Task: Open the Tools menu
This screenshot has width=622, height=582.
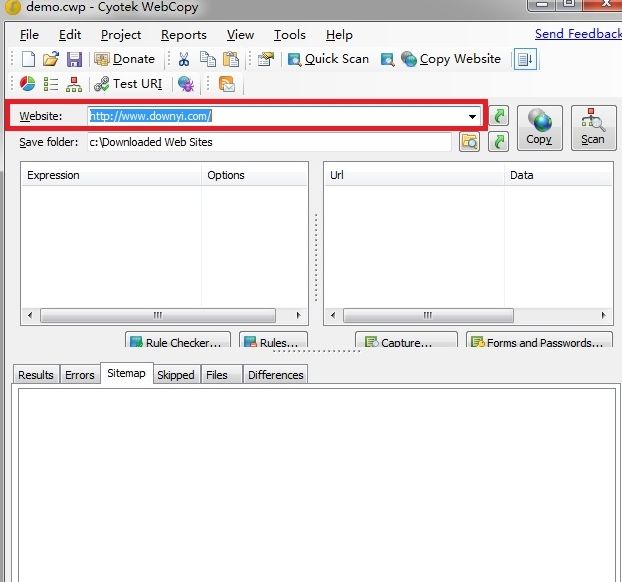Action: click(x=290, y=35)
